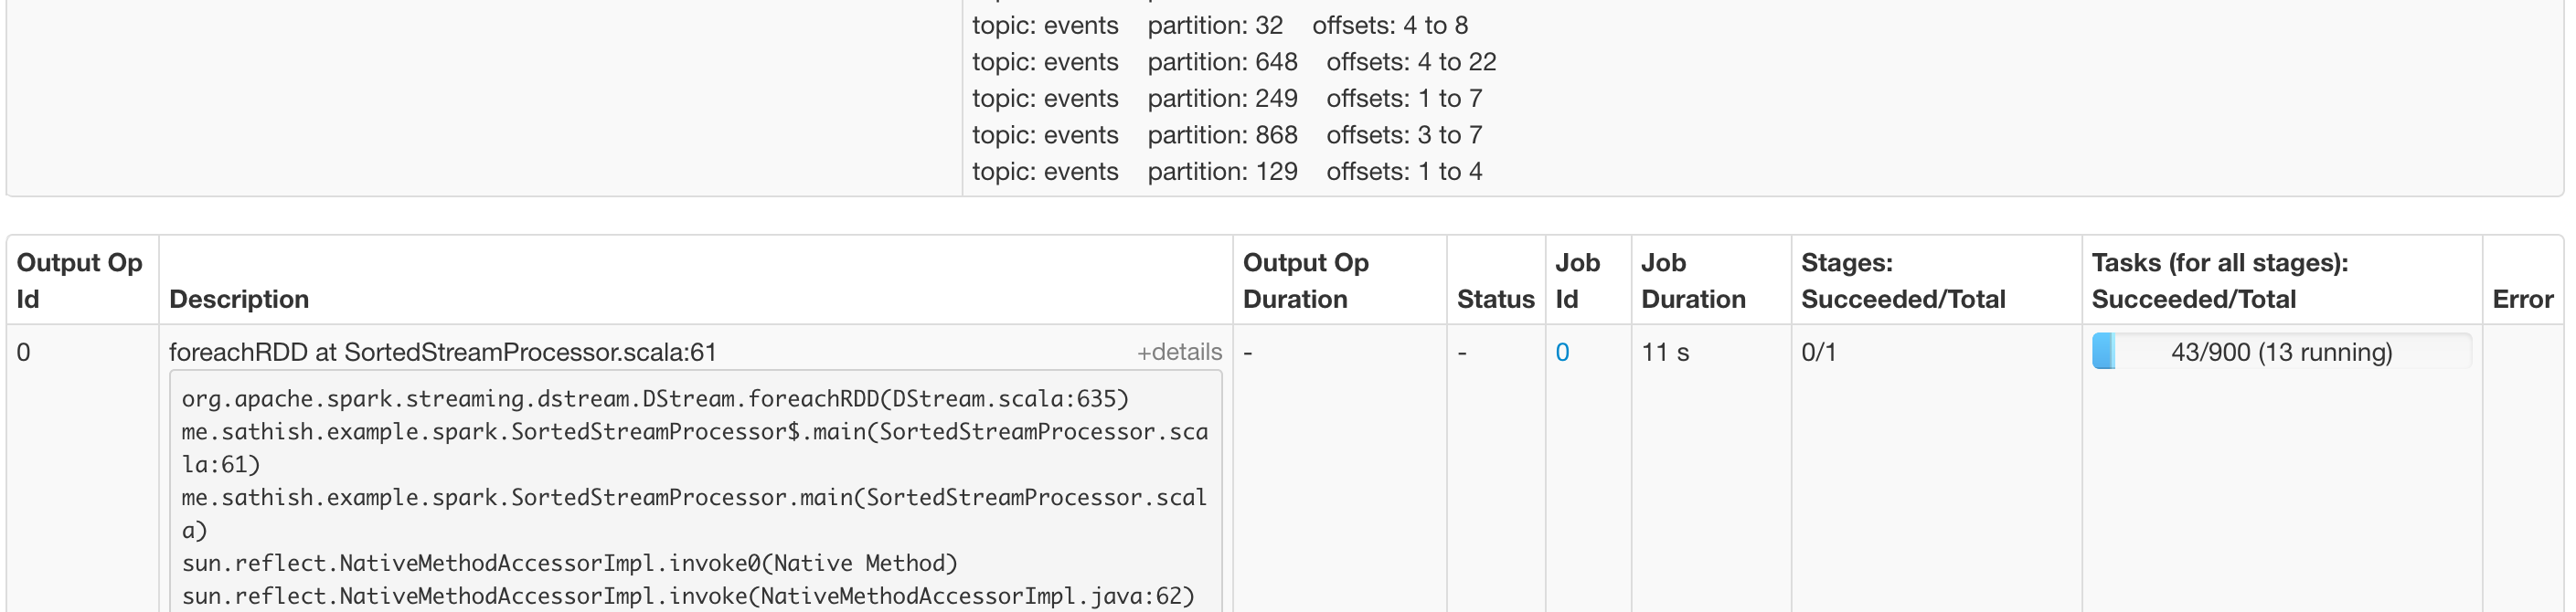Select the Tasks Succeeded/Total column header

[2220, 281]
